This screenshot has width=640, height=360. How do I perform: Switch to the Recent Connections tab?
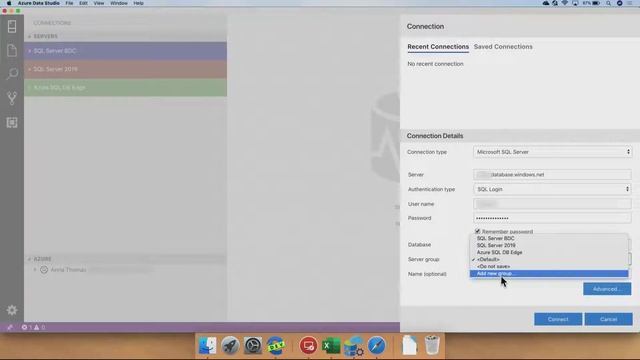pyautogui.click(x=438, y=47)
